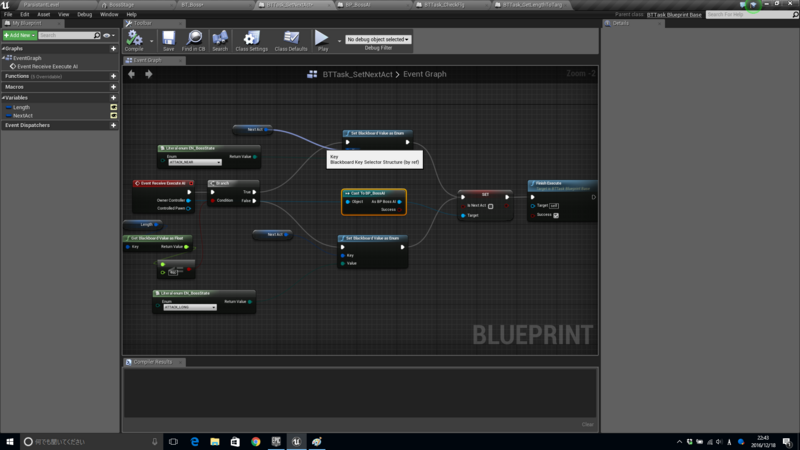The width and height of the screenshot is (800, 450).
Task: Open the Compiler Results tab
Action: click(153, 362)
